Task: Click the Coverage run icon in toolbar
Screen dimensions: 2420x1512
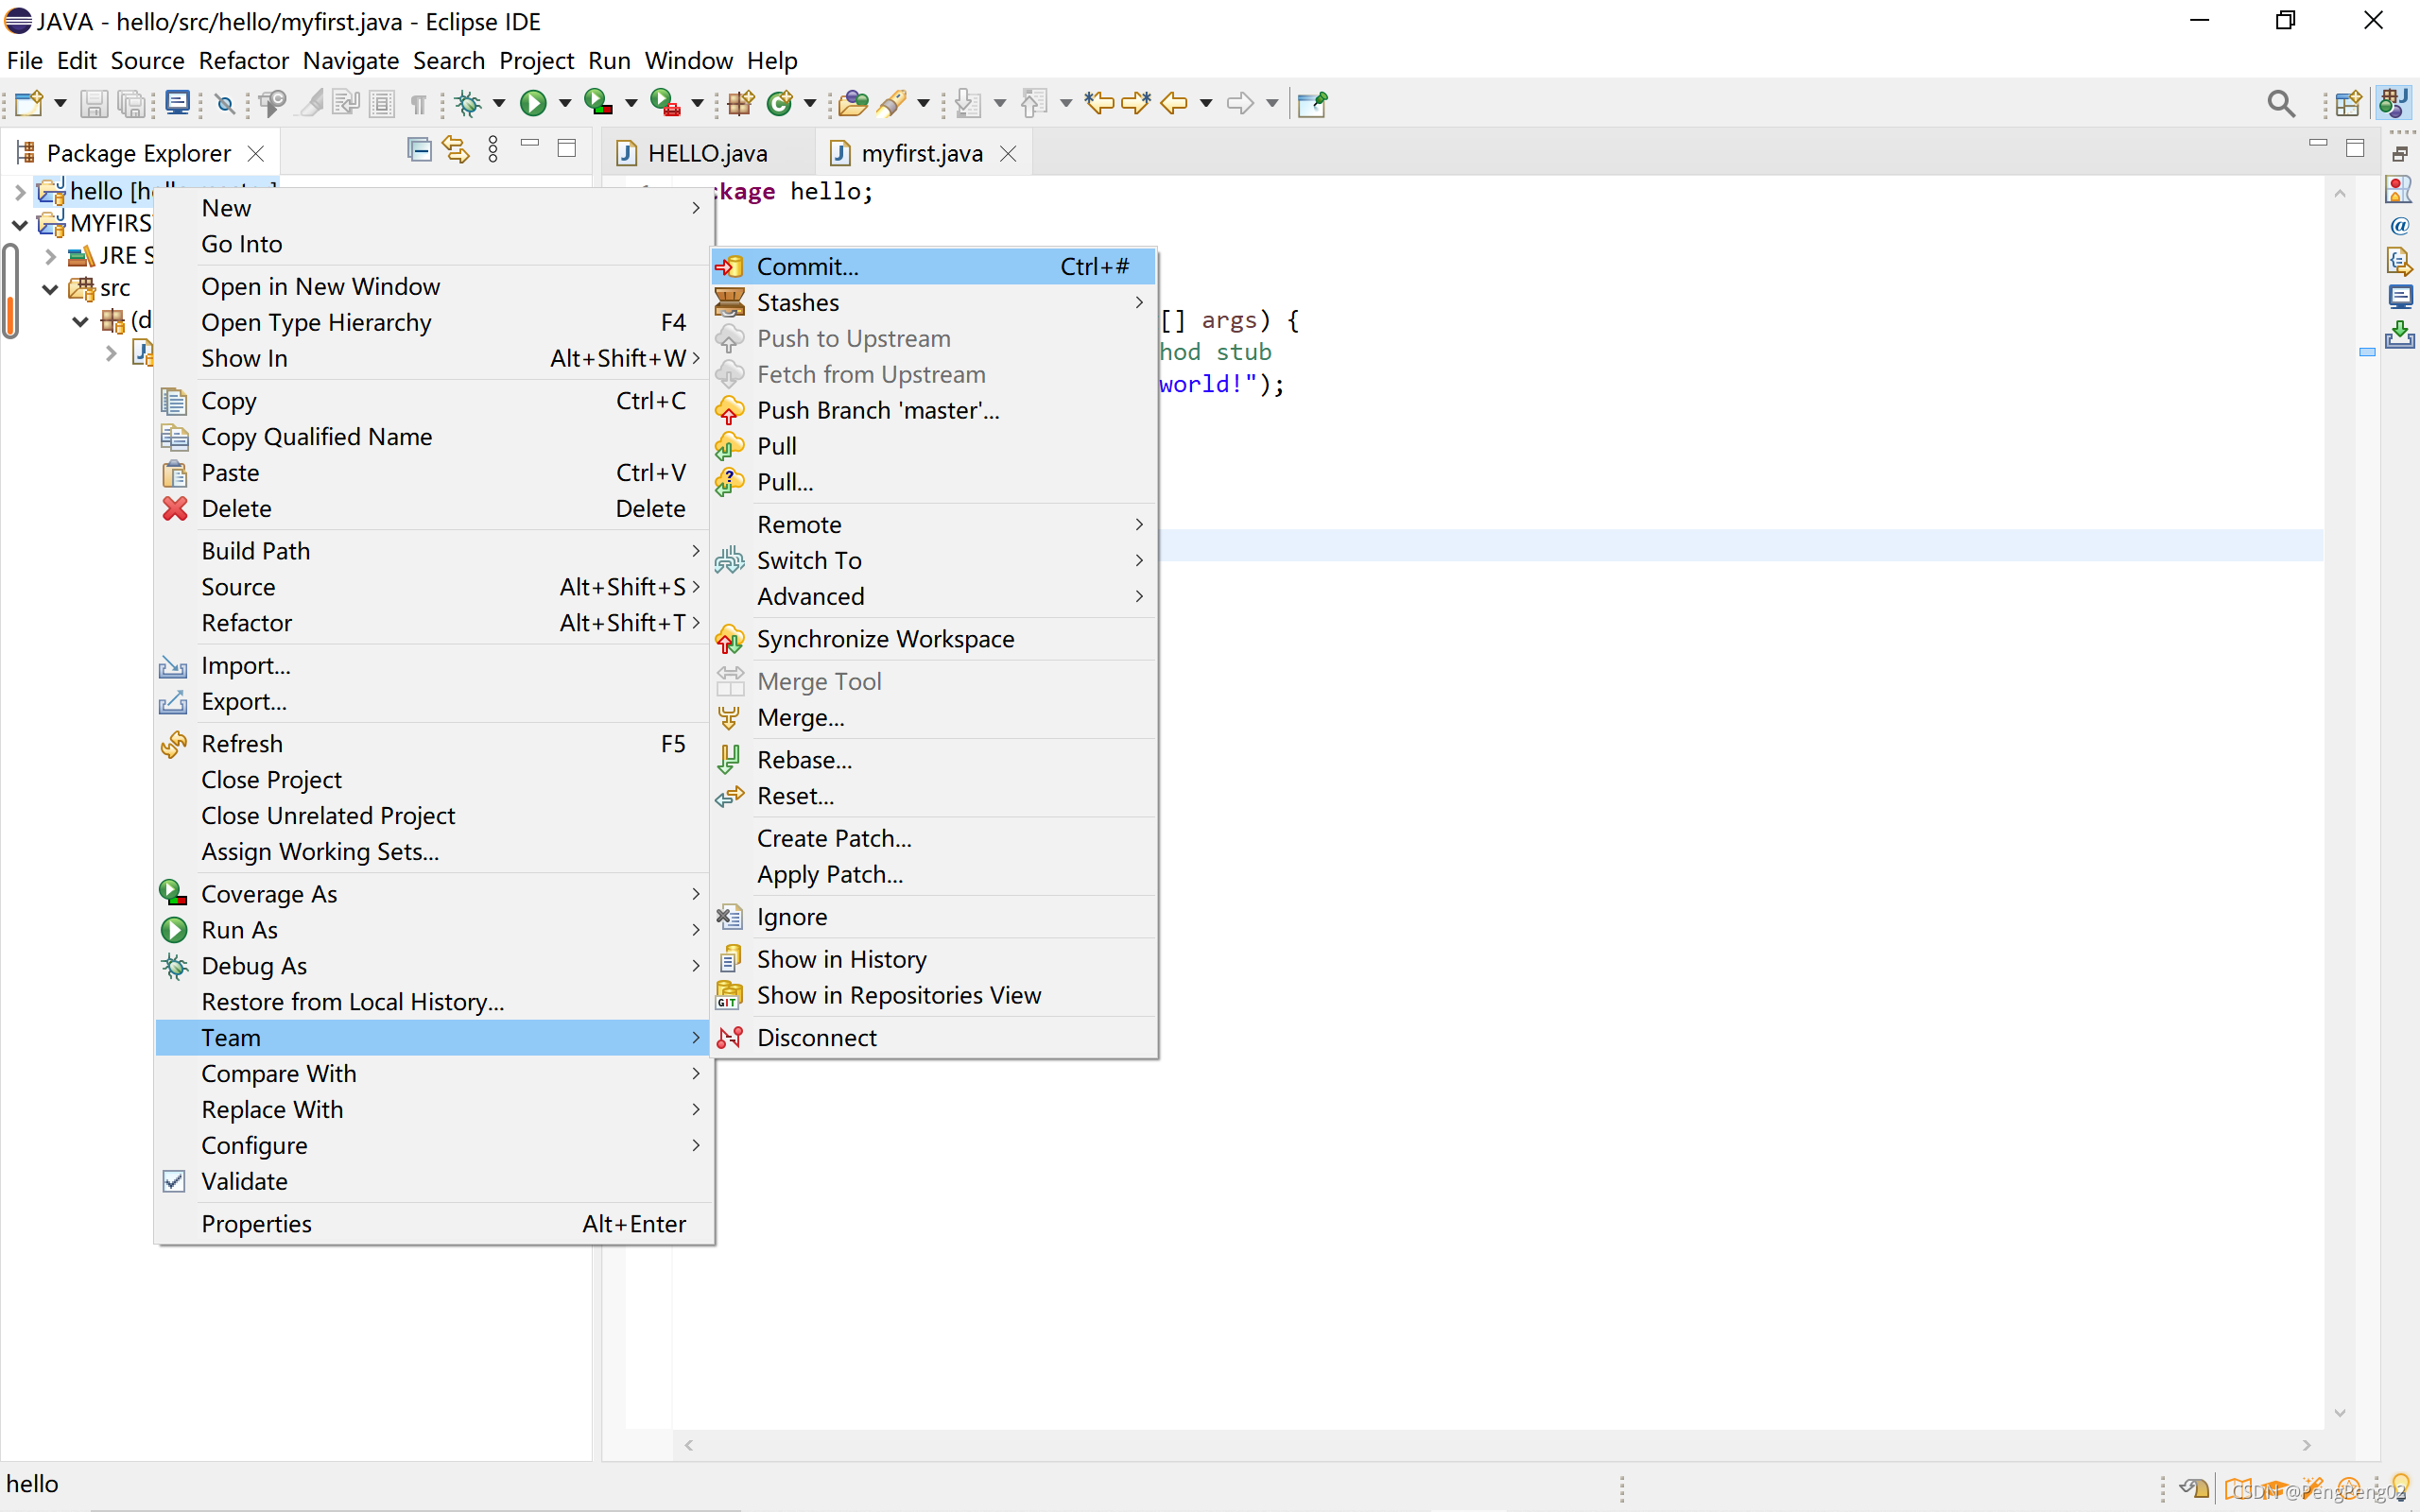Action: pos(598,103)
